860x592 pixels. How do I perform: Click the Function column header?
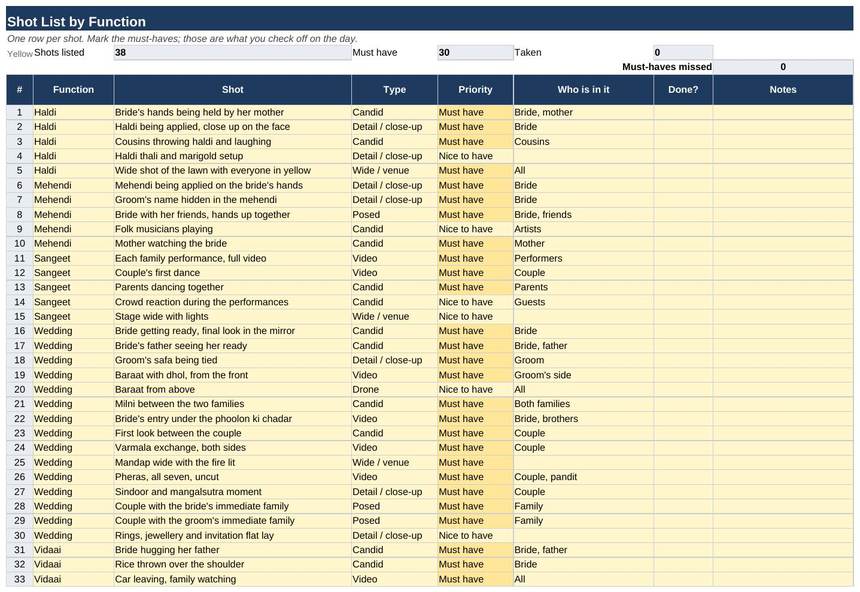click(73, 89)
